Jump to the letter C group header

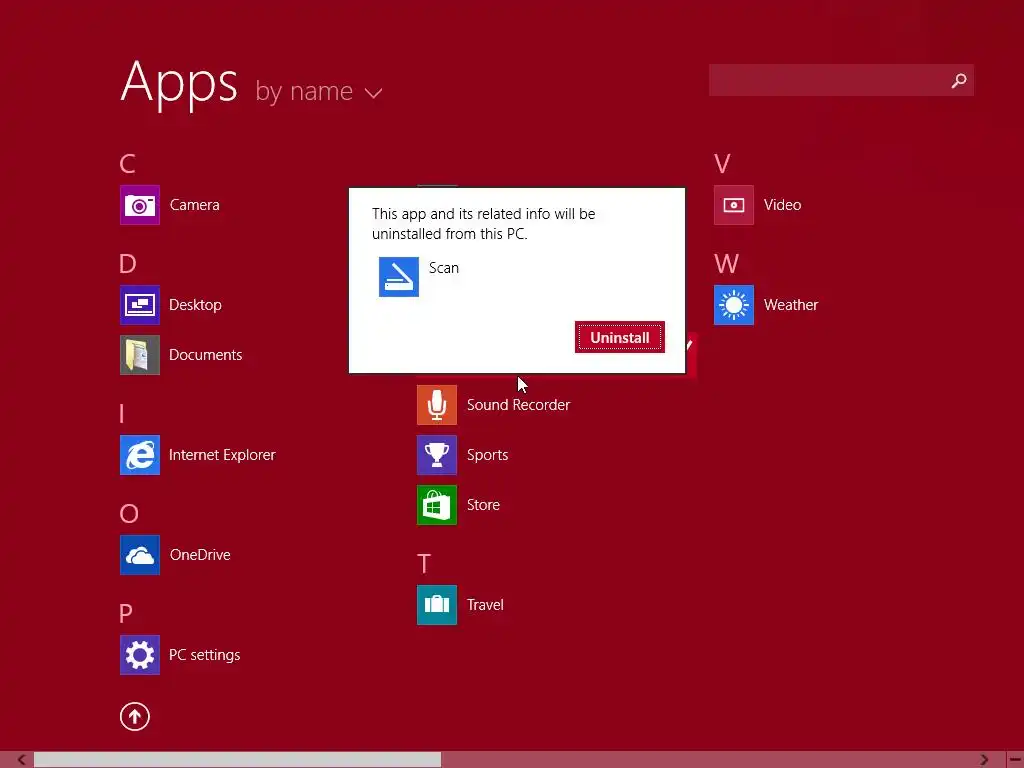pos(127,163)
